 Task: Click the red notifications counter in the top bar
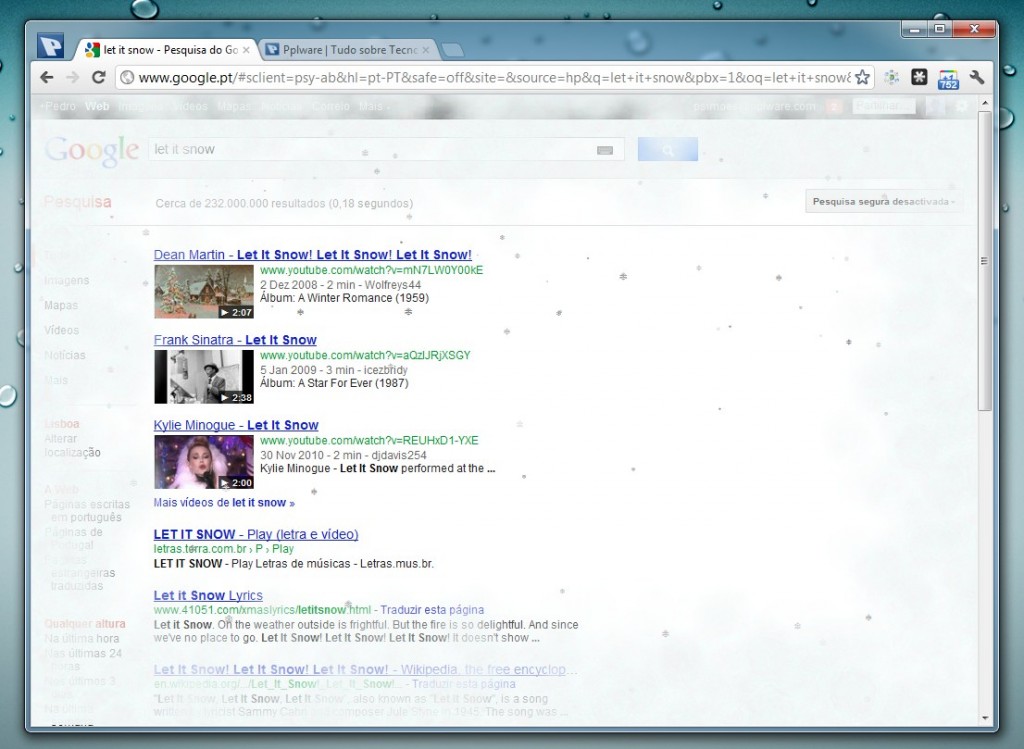pos(833,106)
